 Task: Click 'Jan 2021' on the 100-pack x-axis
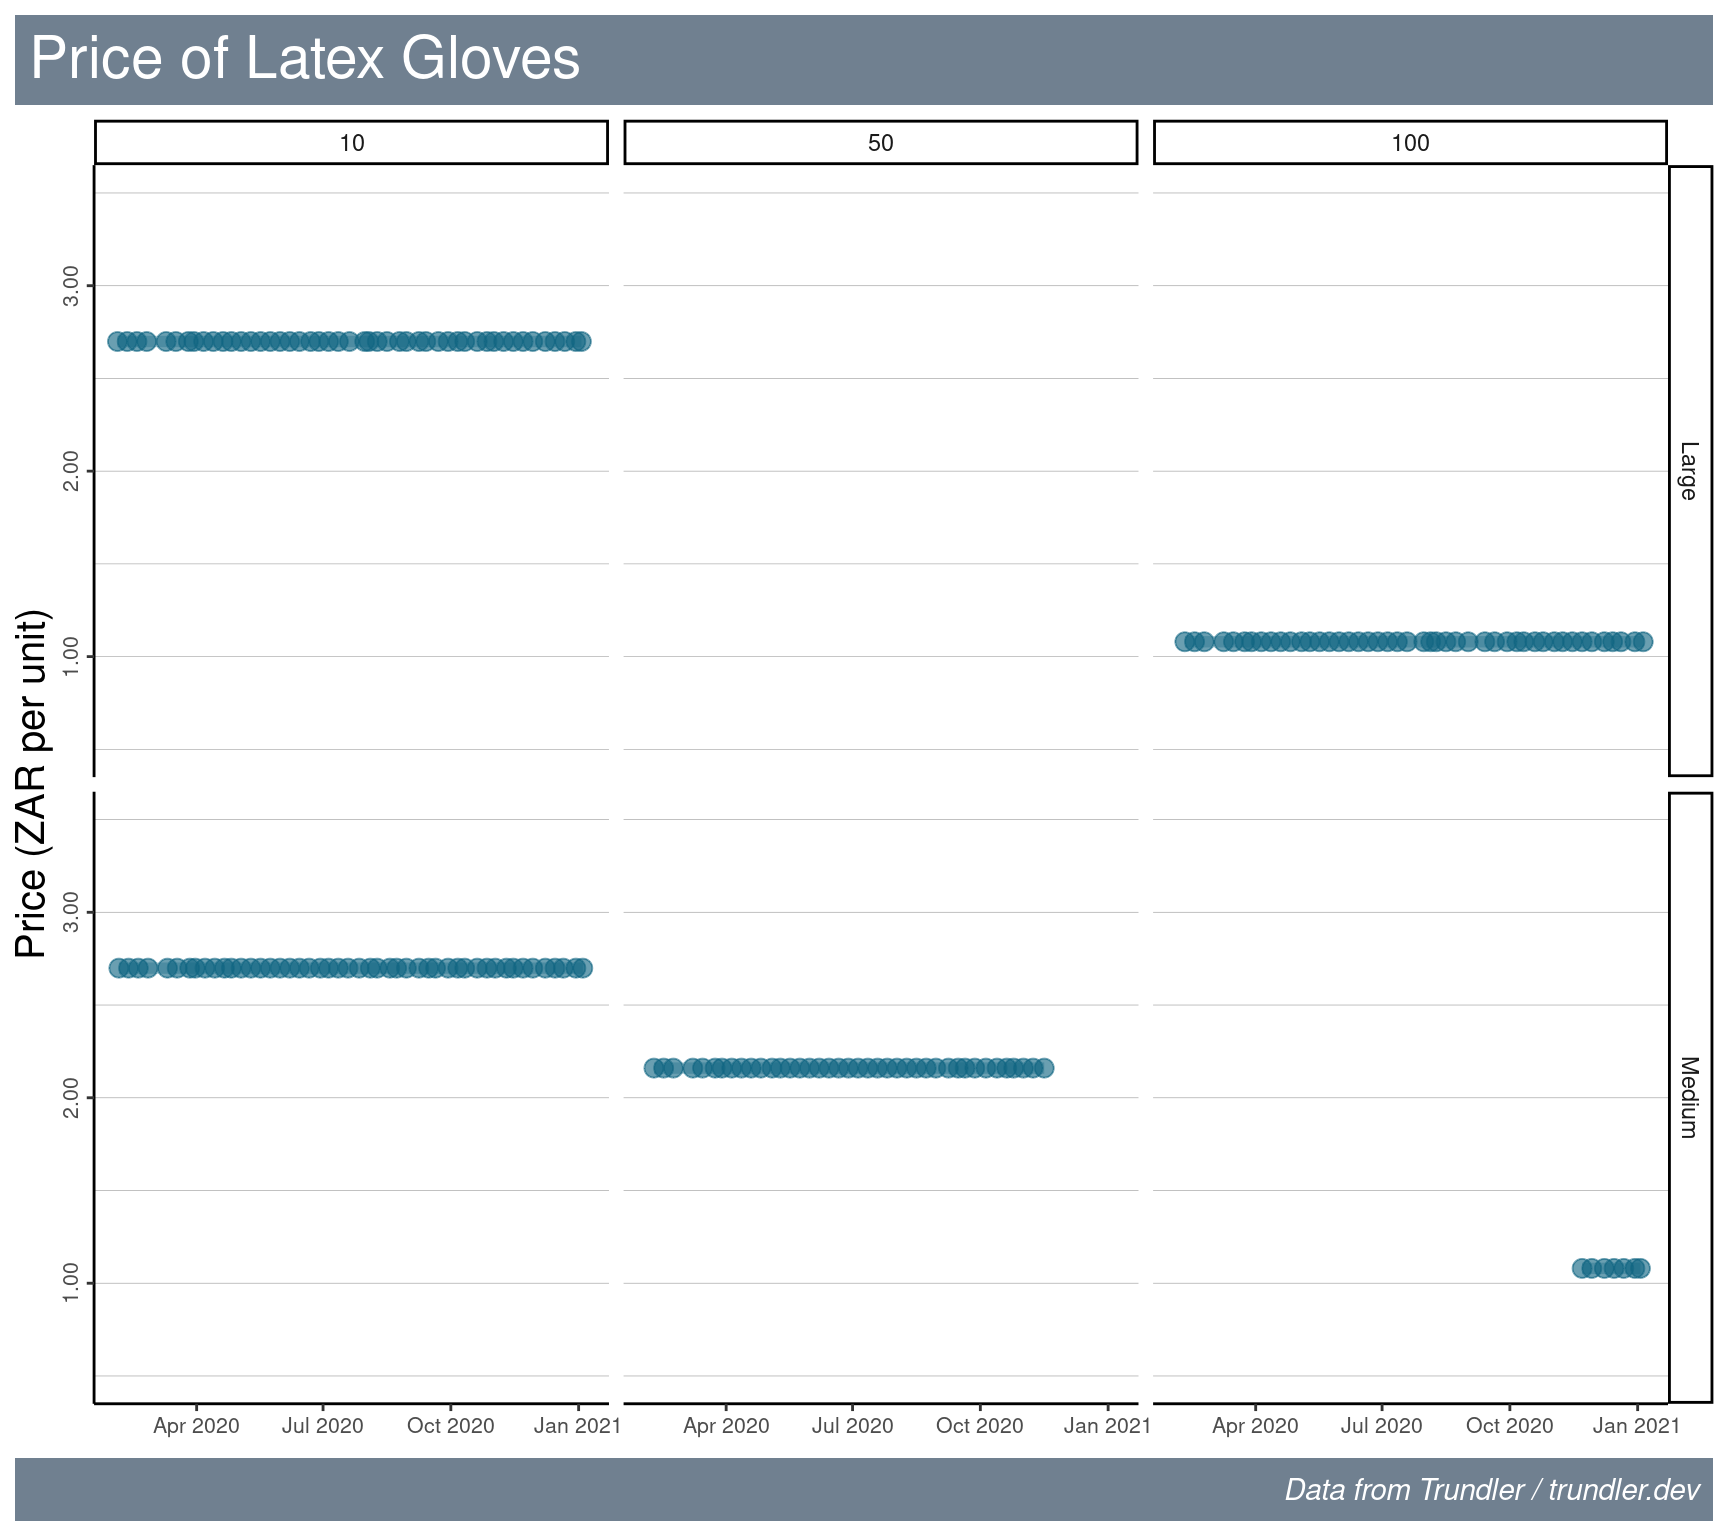pyautogui.click(x=1636, y=1426)
